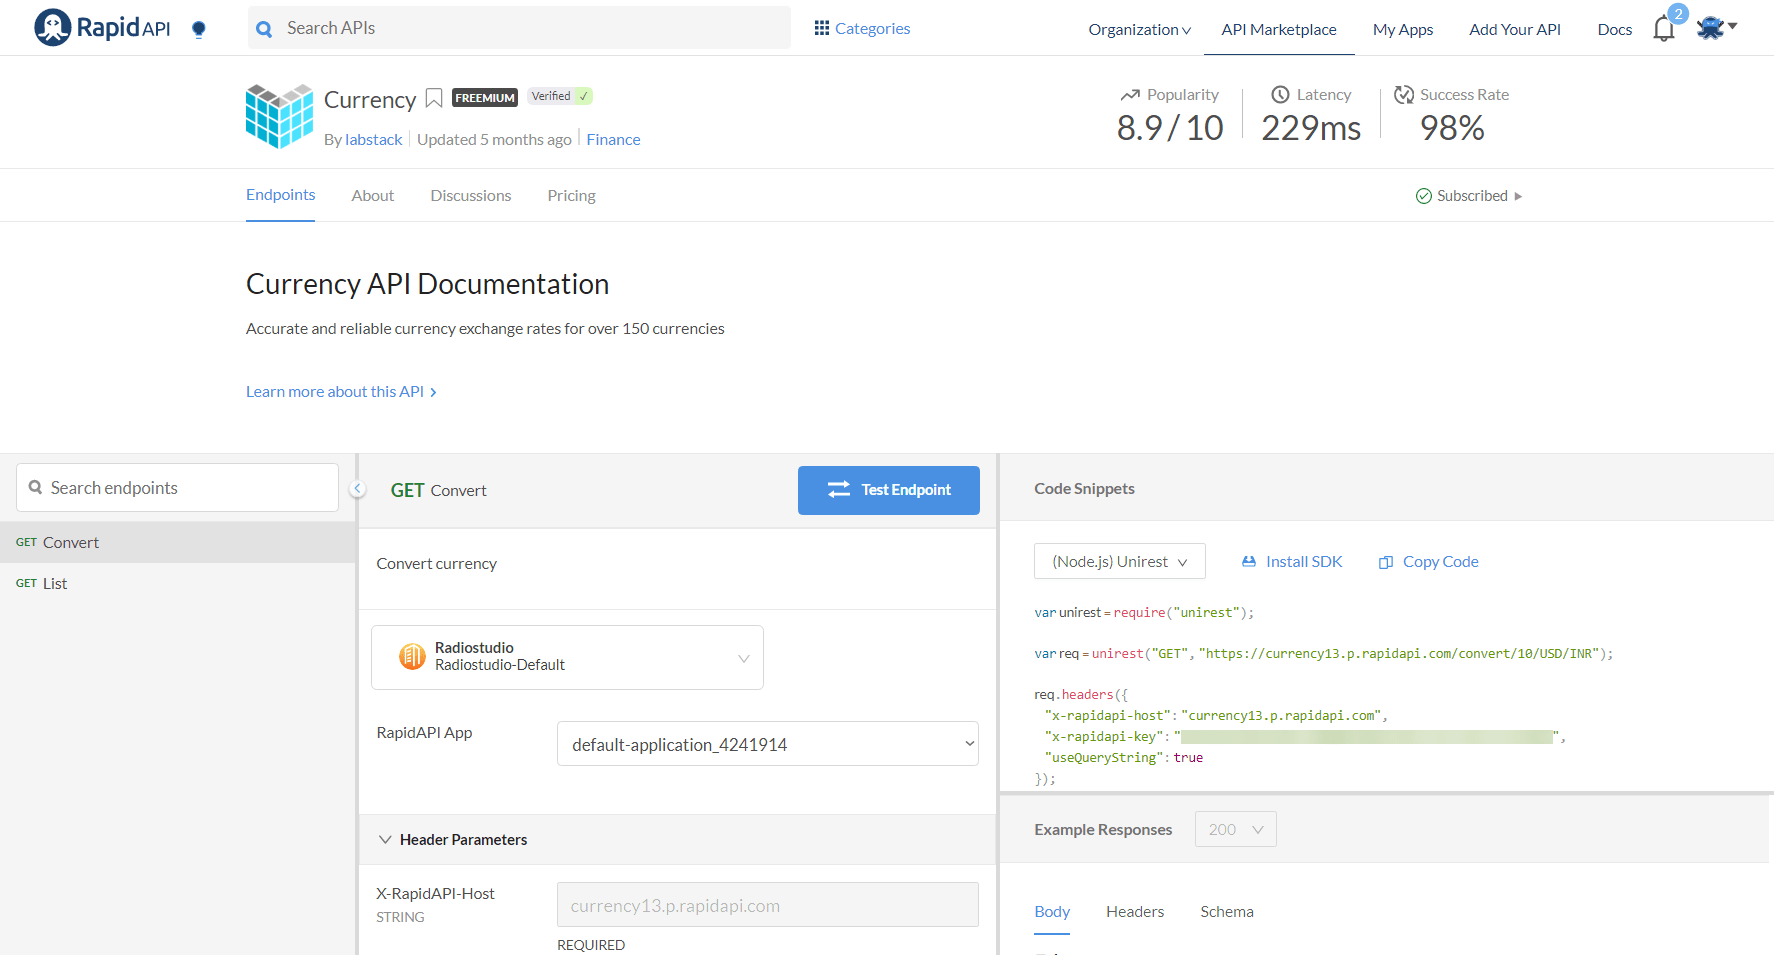The height and width of the screenshot is (955, 1792).
Task: Click the 98% success rate value
Action: pos(1452,128)
